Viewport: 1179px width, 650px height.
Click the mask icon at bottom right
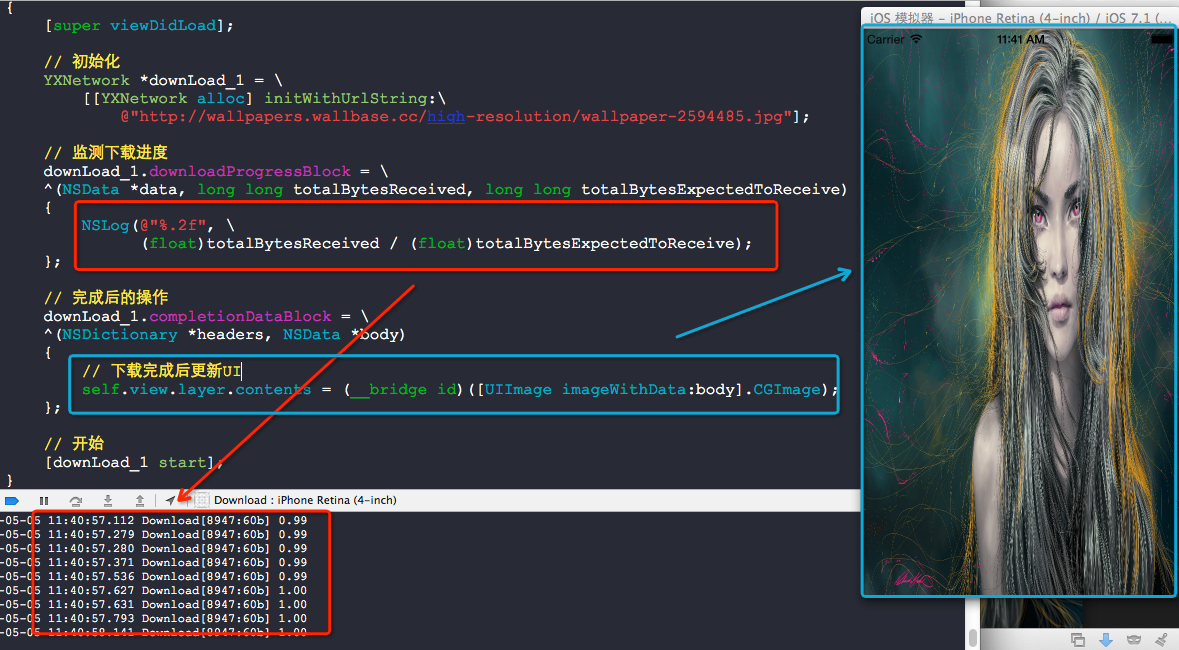coord(1134,639)
